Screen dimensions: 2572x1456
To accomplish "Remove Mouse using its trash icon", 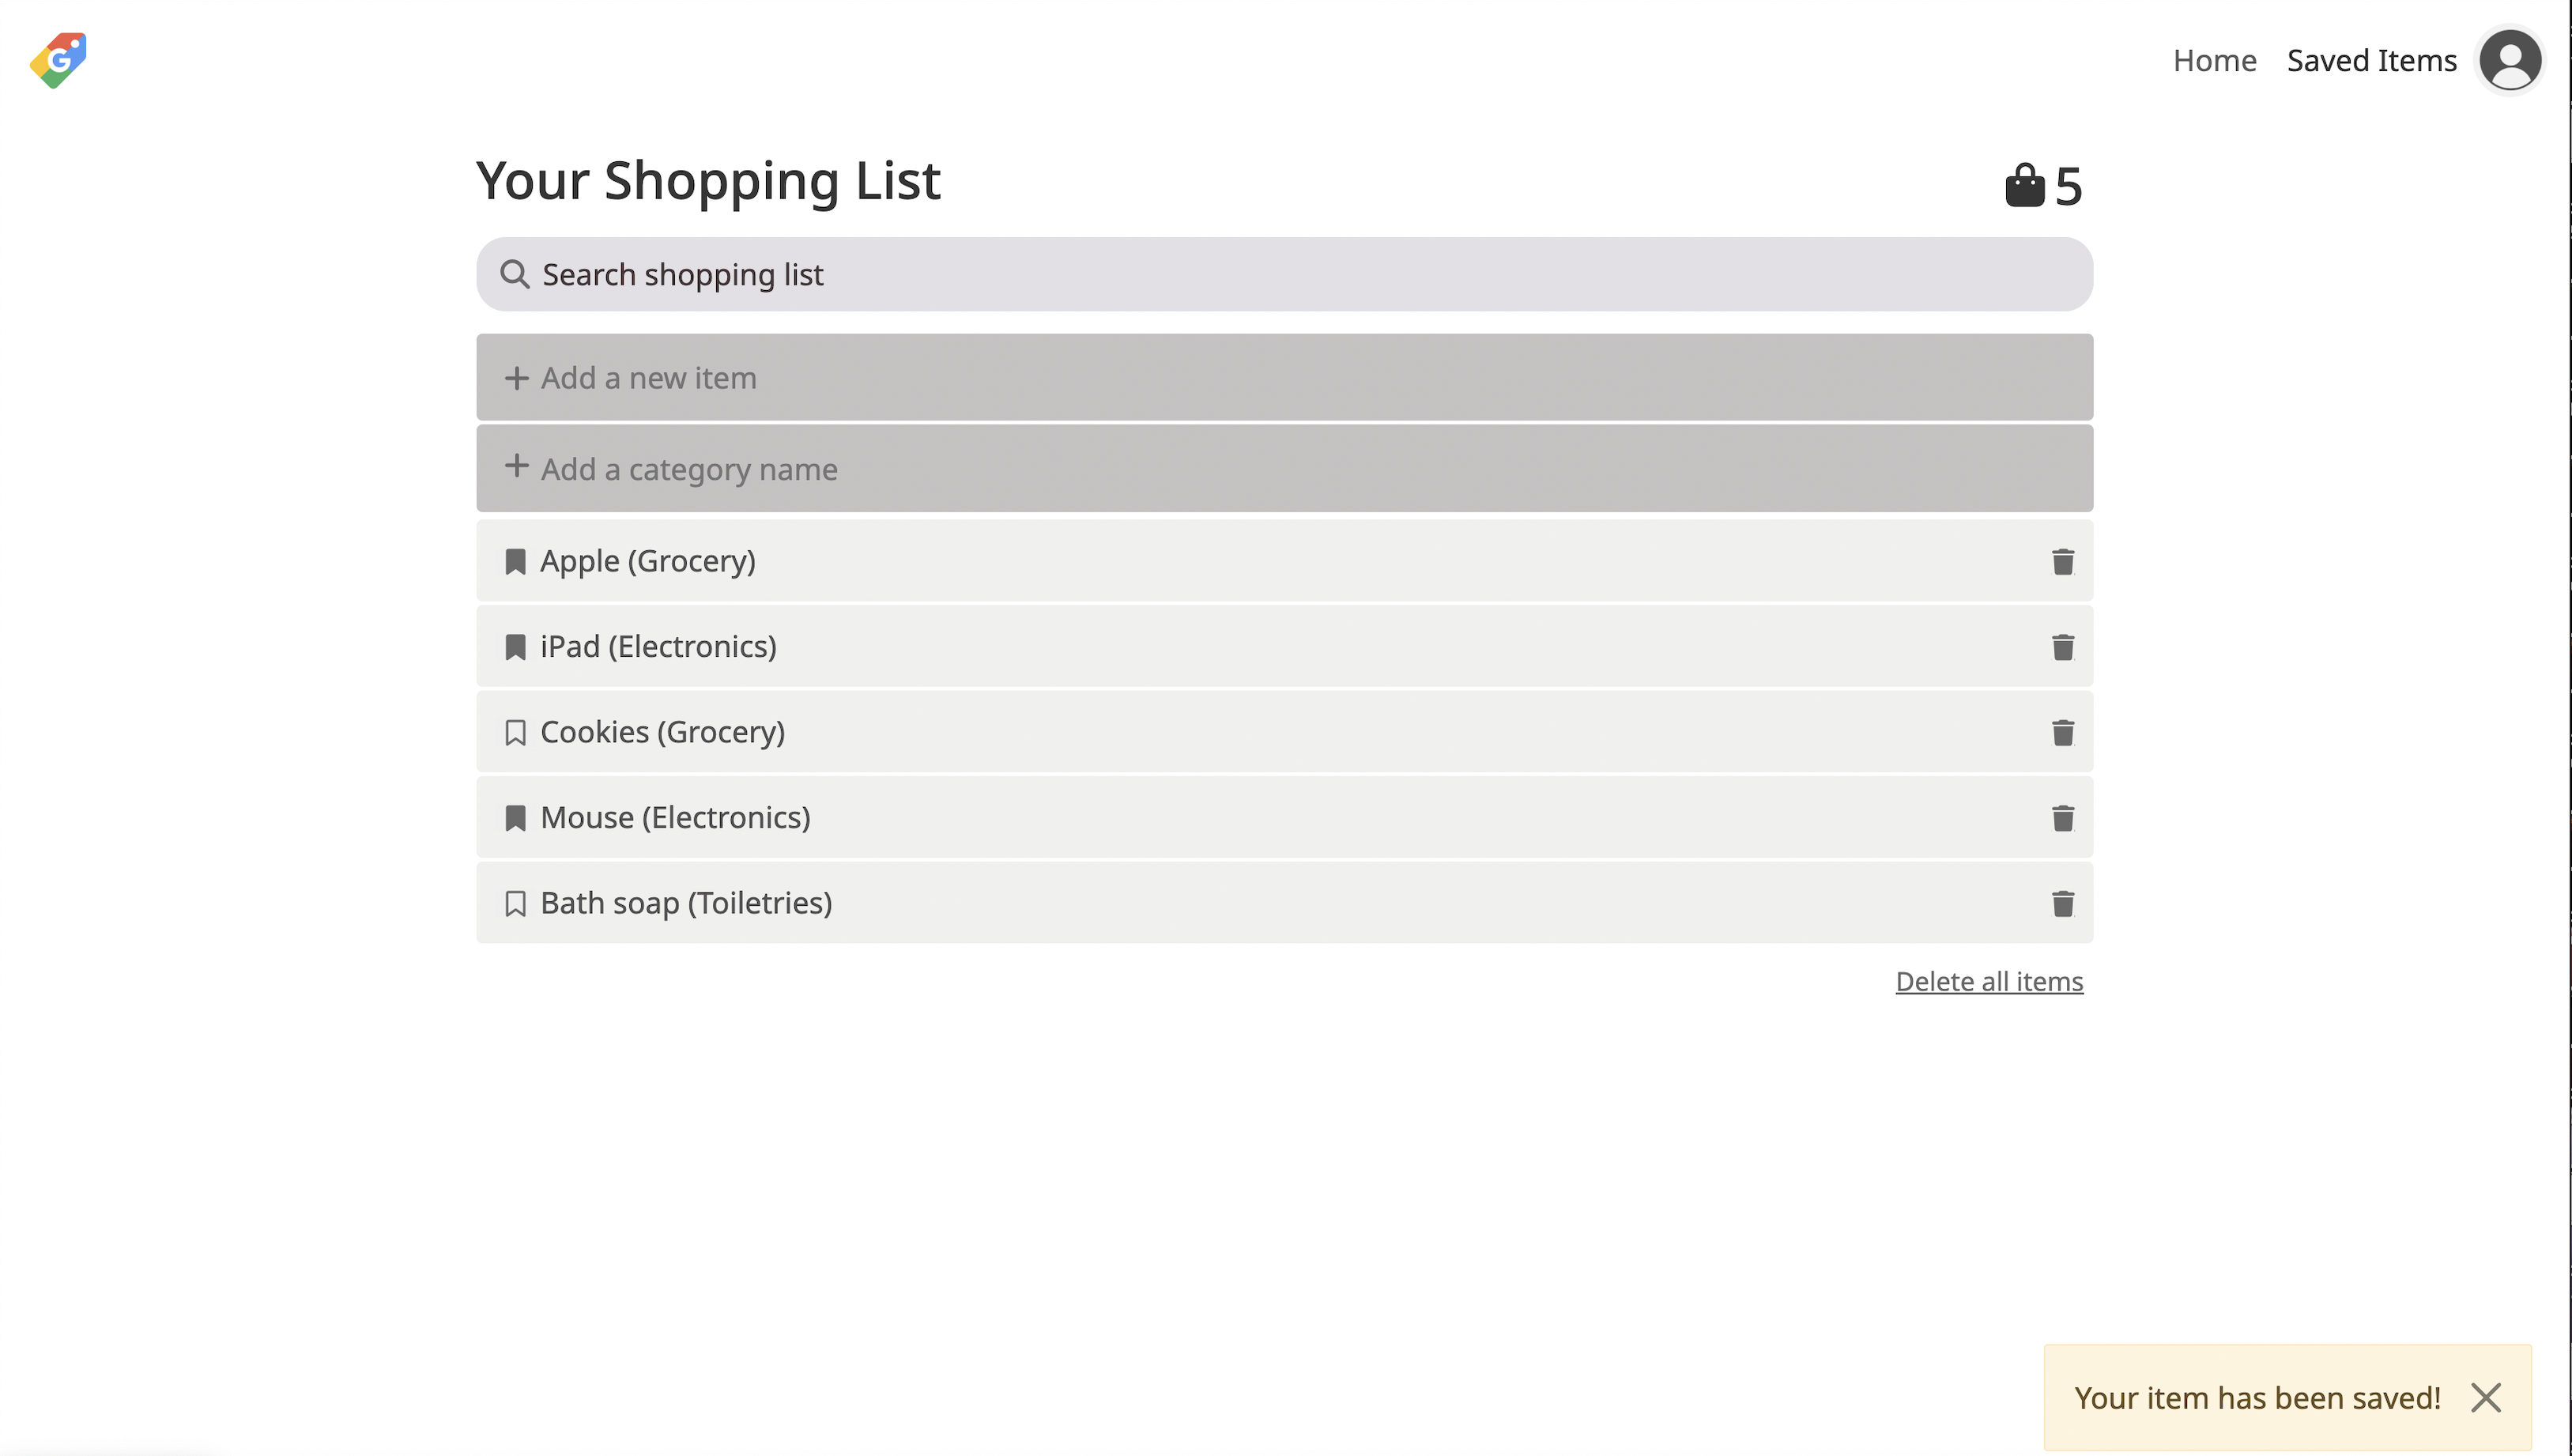I will coord(2062,818).
